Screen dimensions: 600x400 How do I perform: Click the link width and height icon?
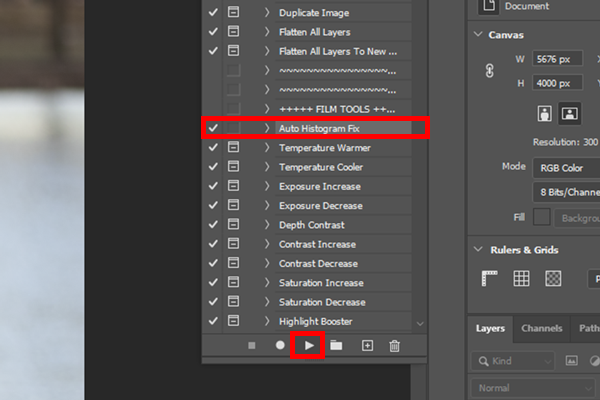coord(490,71)
